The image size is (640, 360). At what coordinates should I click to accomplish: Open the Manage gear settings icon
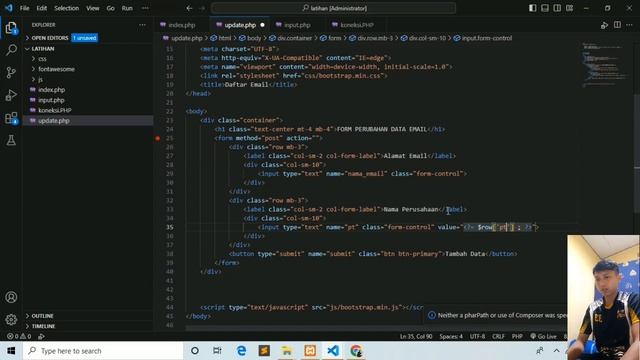coord(11,319)
